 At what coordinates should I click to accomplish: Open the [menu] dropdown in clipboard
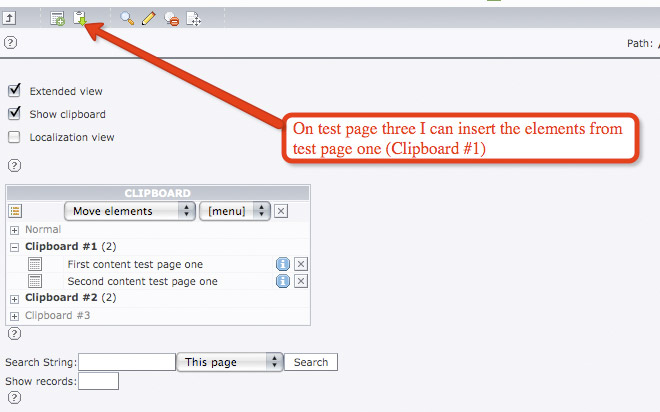point(235,211)
